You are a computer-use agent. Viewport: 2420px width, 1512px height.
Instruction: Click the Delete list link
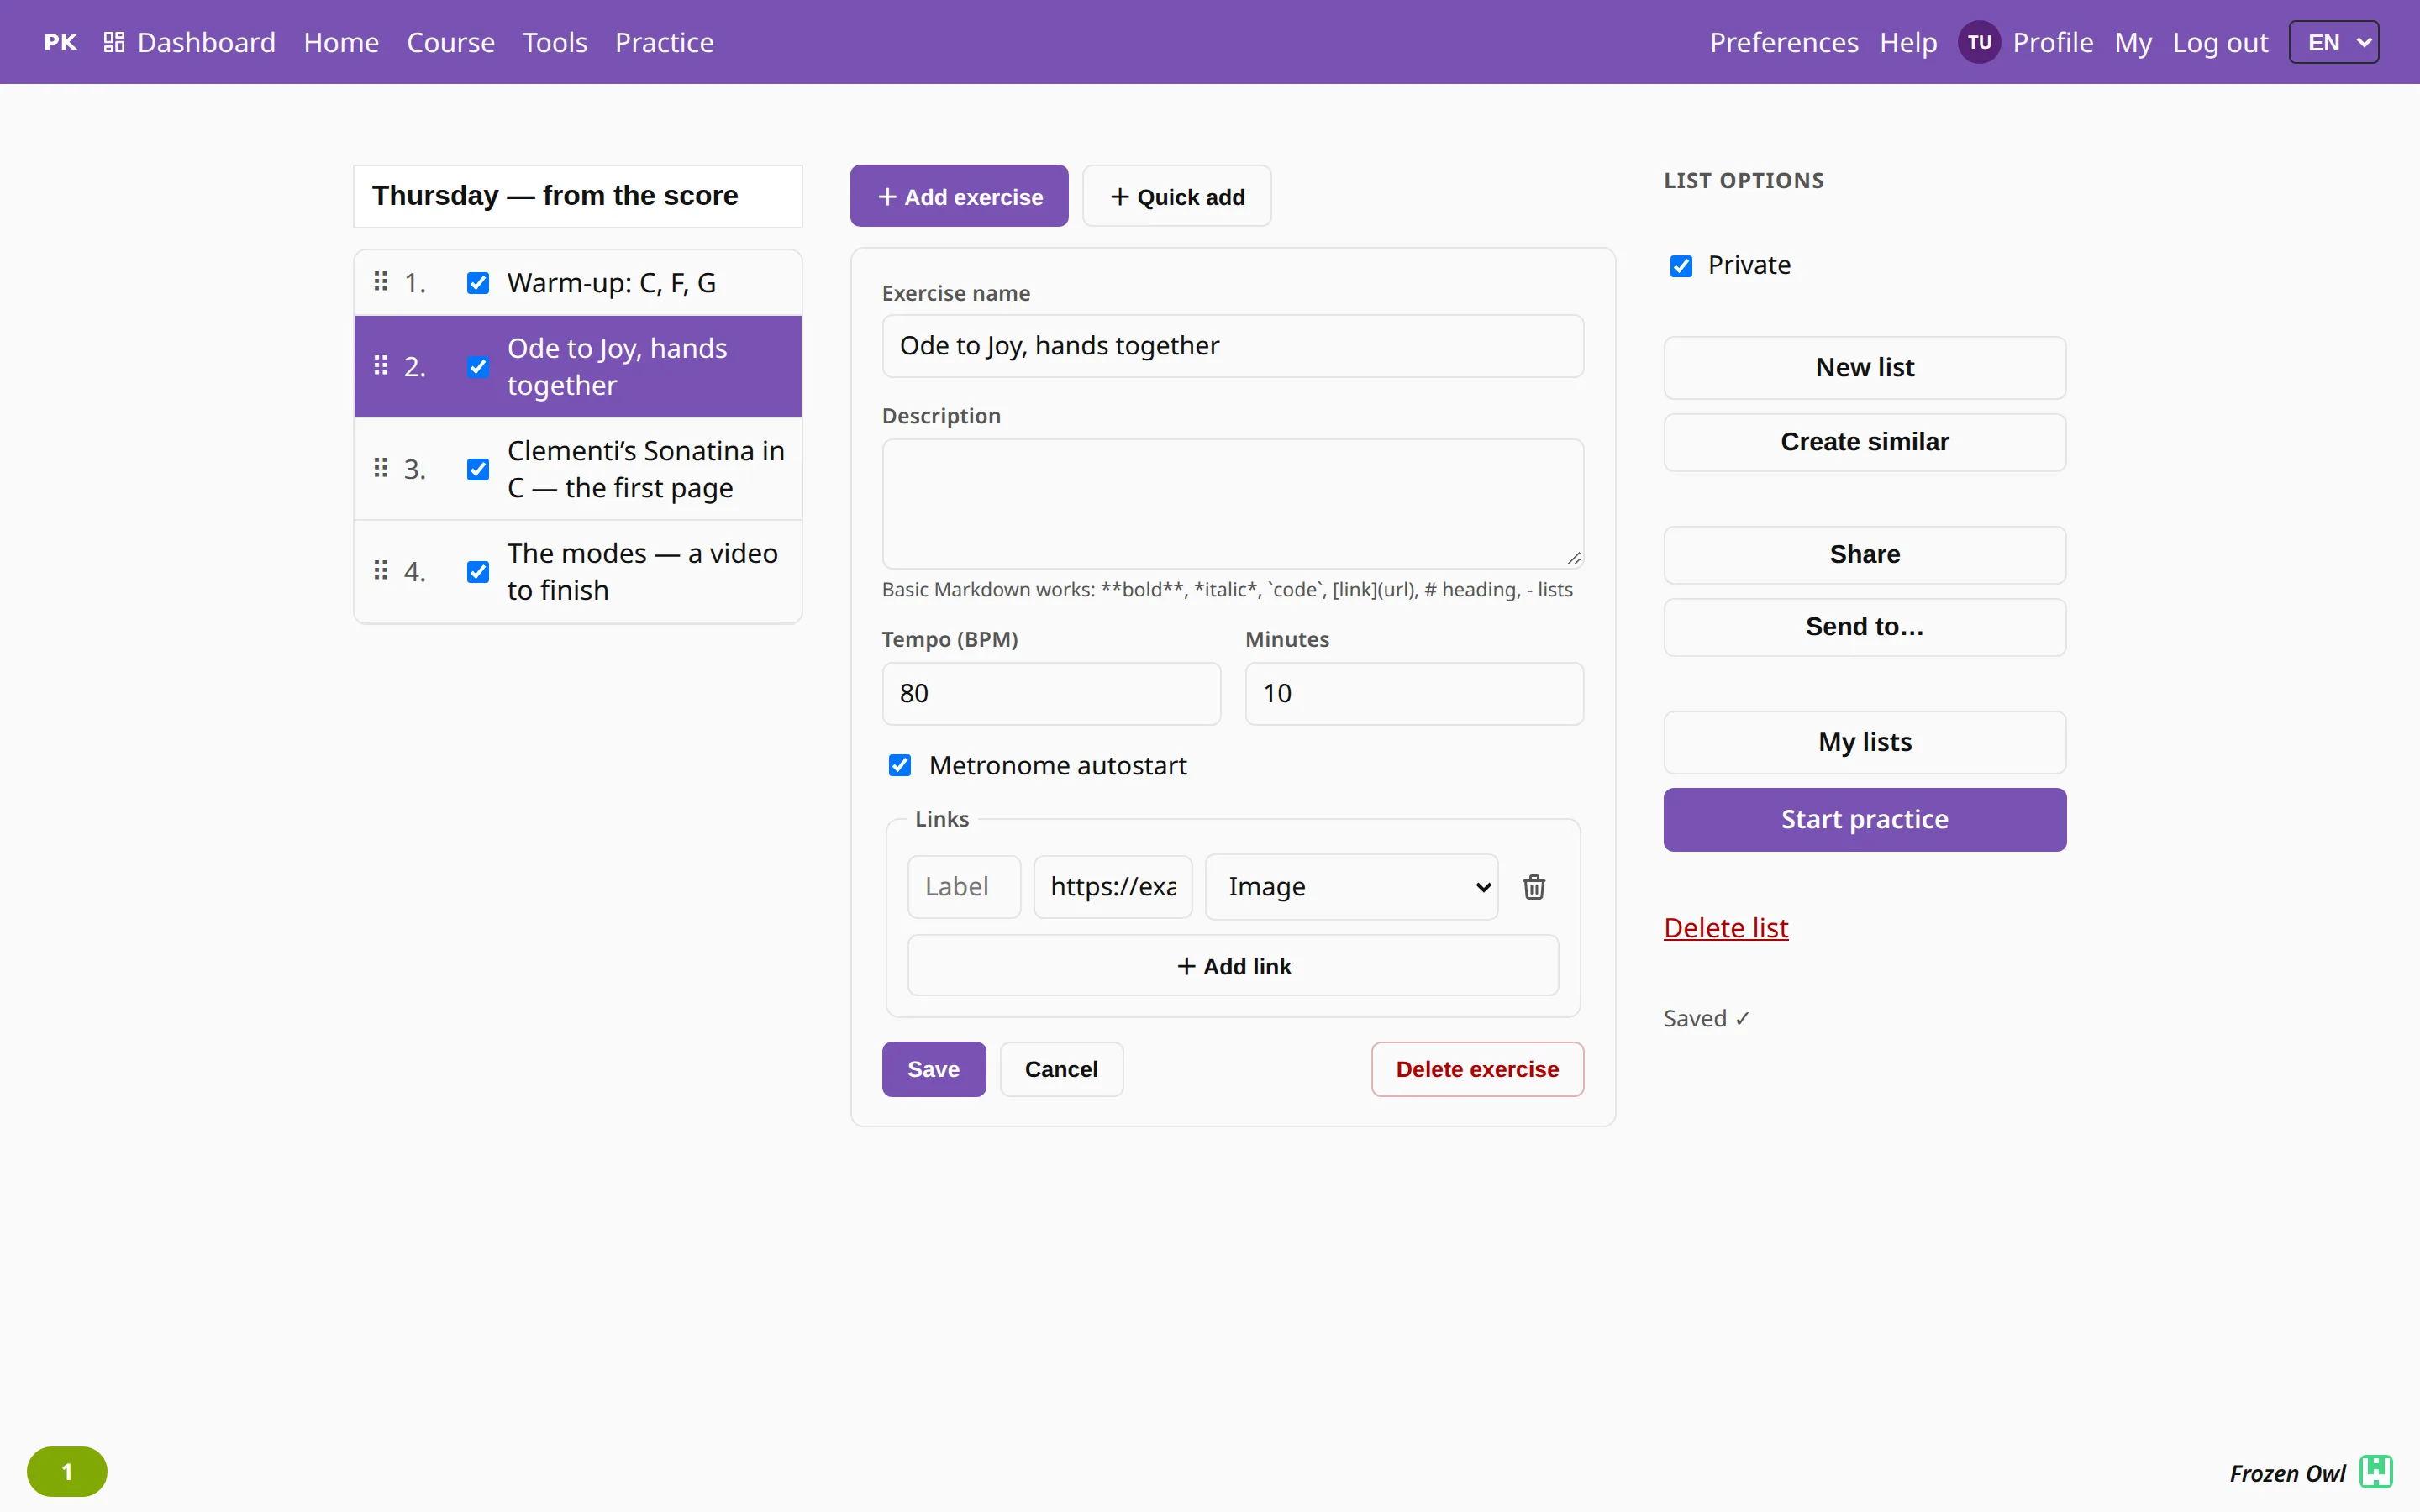tap(1725, 928)
